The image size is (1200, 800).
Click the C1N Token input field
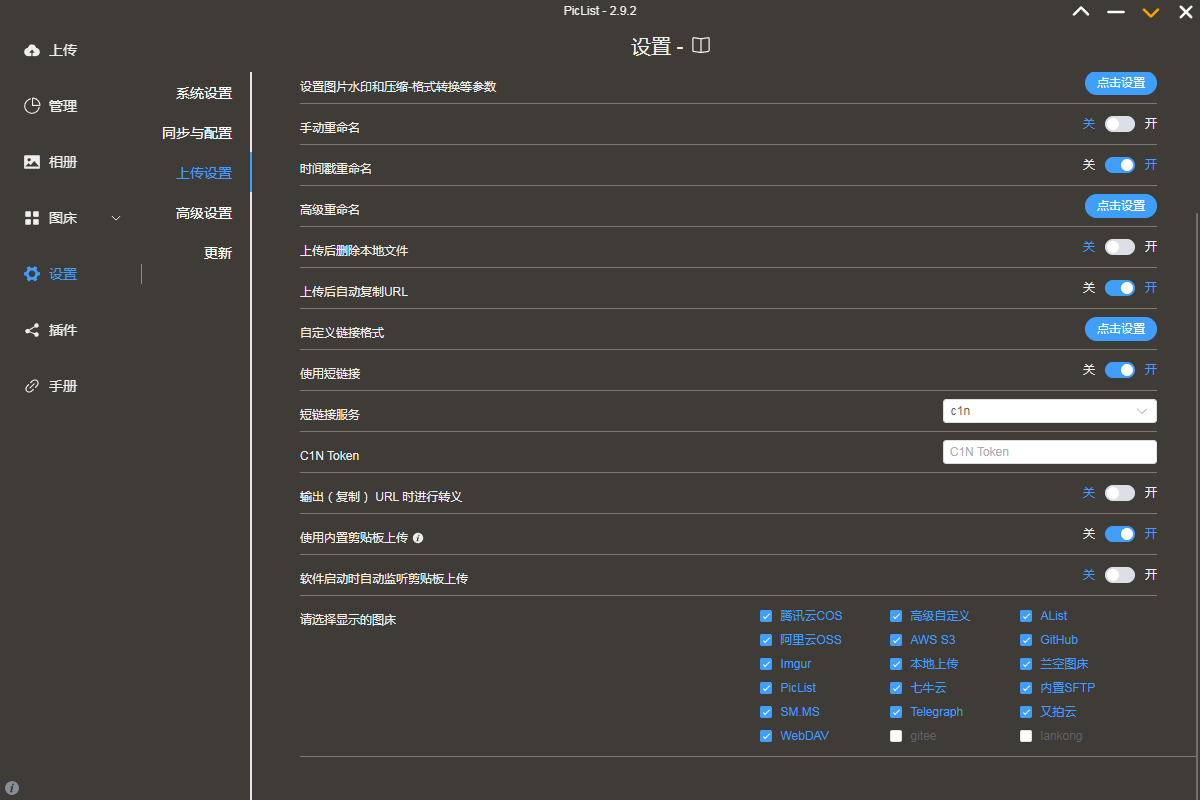[x=1050, y=452]
